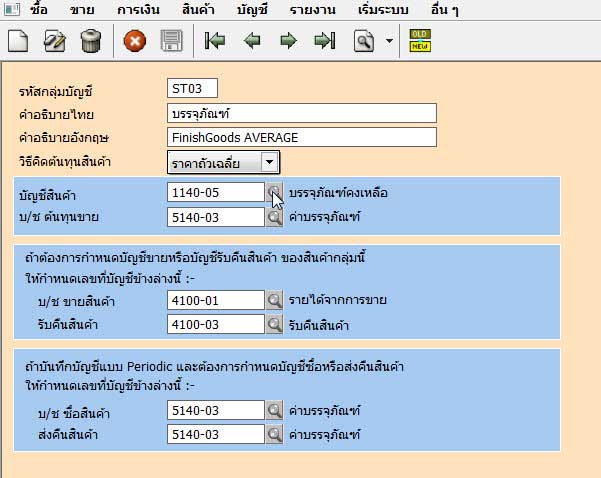Click the บ/ช ซื้อสินค้า code field
Image resolution: width=601 pixels, height=478 pixels.
tap(216, 410)
